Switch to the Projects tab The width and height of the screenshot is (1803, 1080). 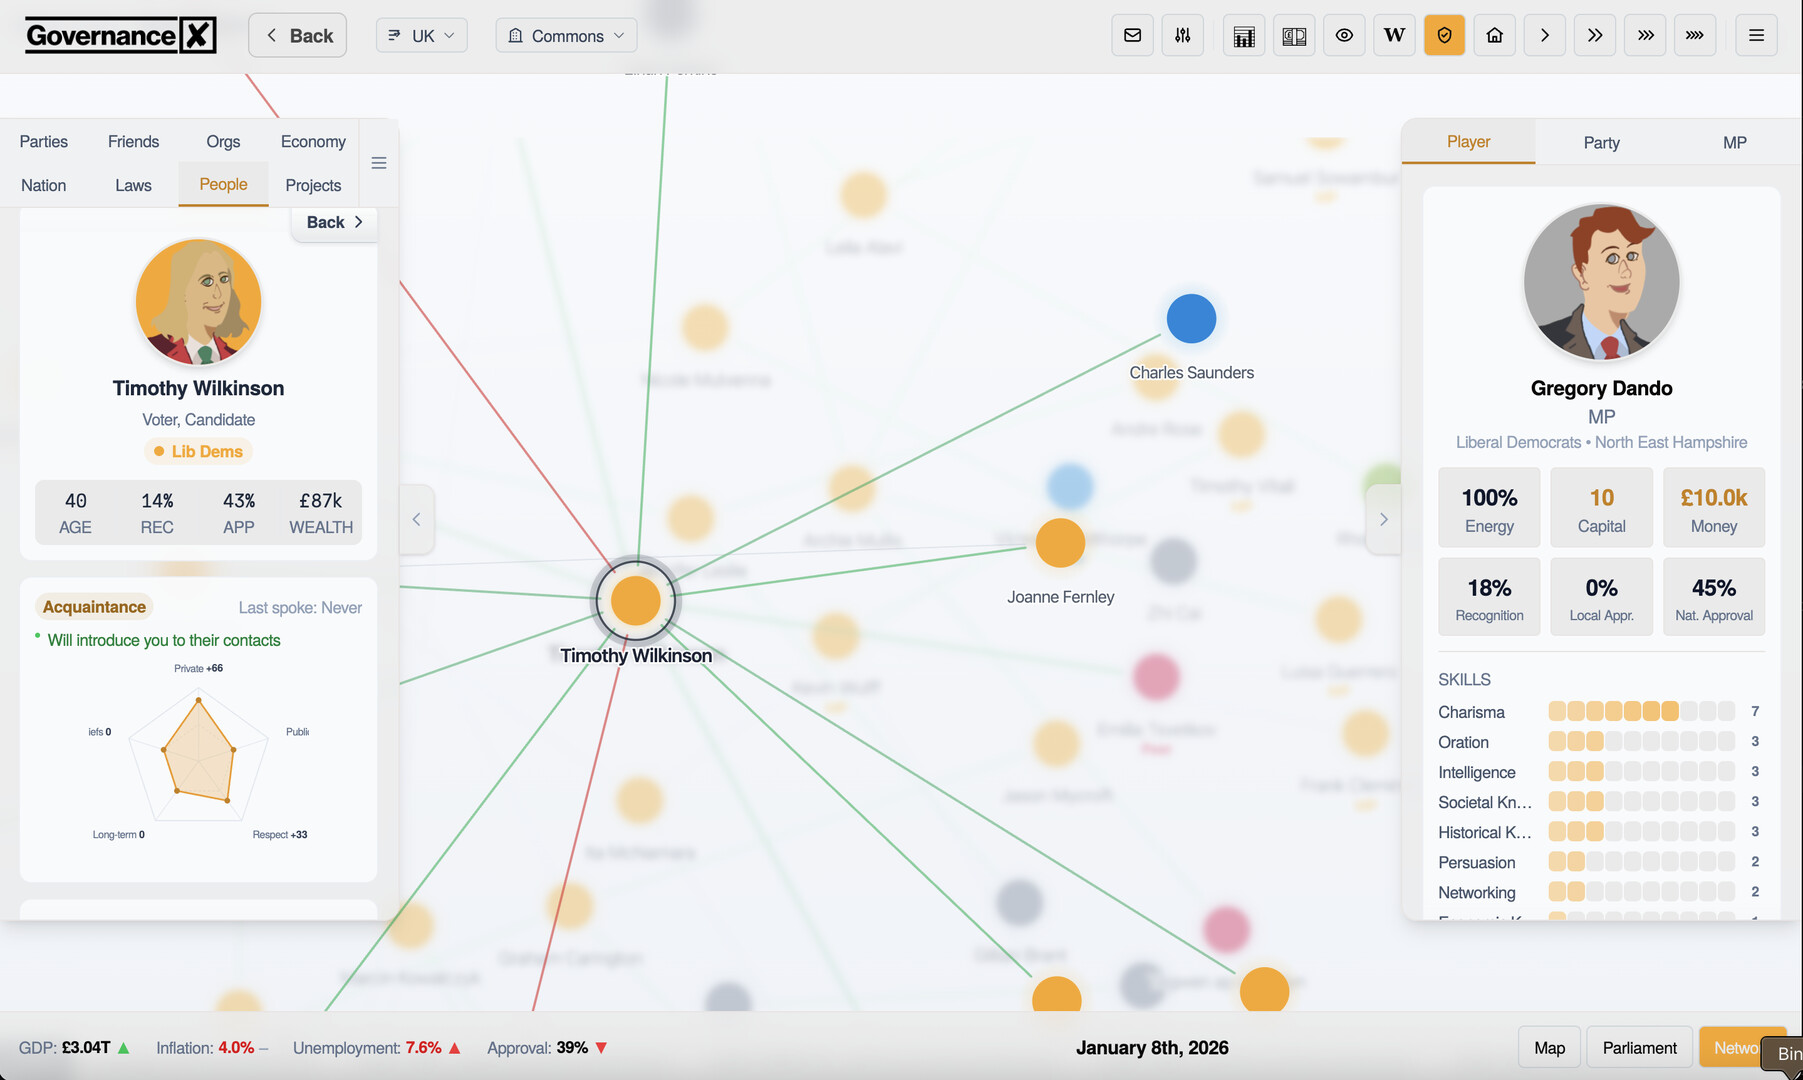313,185
